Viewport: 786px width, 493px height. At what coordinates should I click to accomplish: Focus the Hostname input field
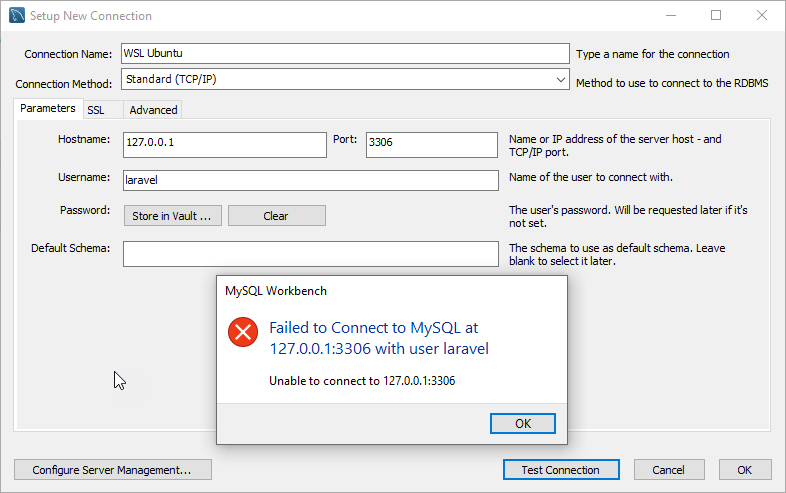[x=224, y=144]
